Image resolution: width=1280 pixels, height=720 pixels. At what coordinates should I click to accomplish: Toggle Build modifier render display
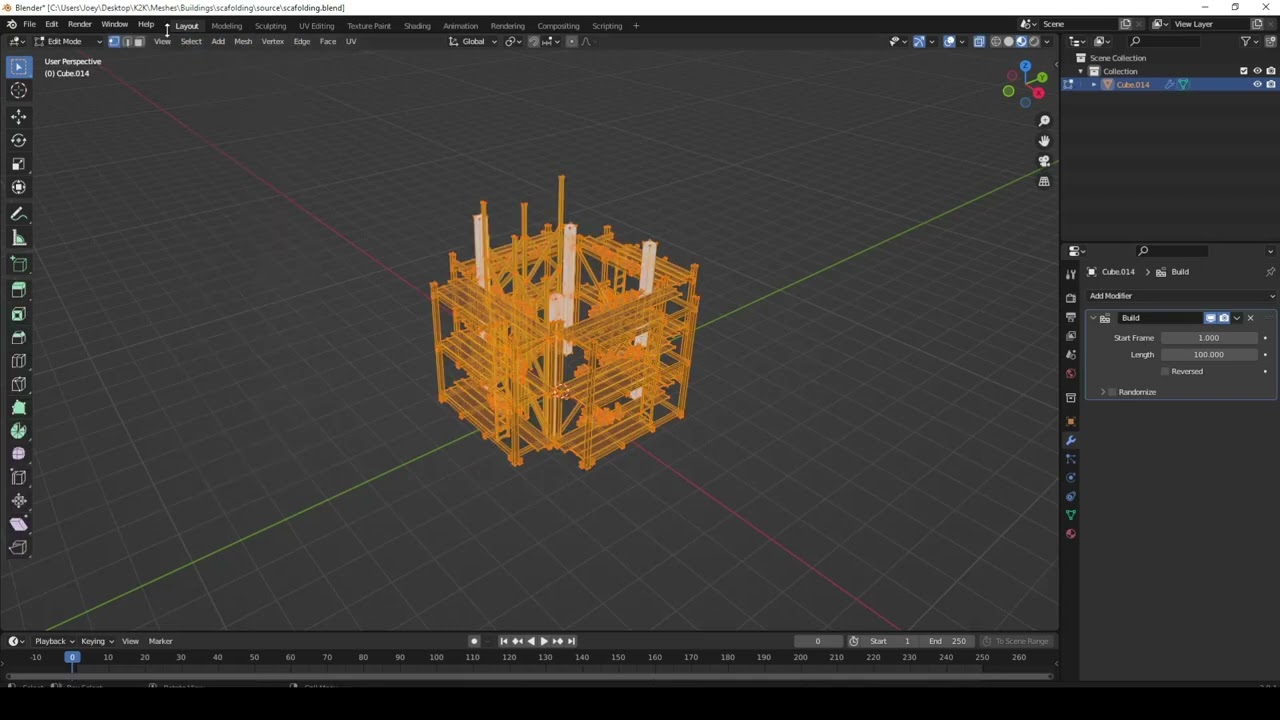click(x=1223, y=318)
